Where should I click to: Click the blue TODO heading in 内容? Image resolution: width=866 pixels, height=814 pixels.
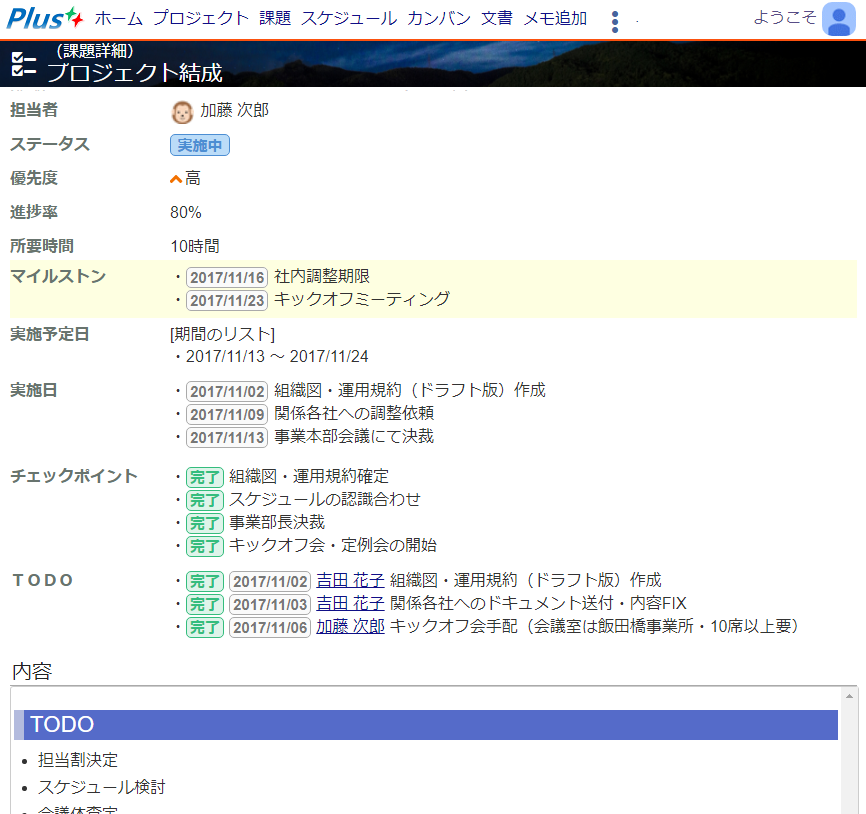pyautogui.click(x=426, y=725)
